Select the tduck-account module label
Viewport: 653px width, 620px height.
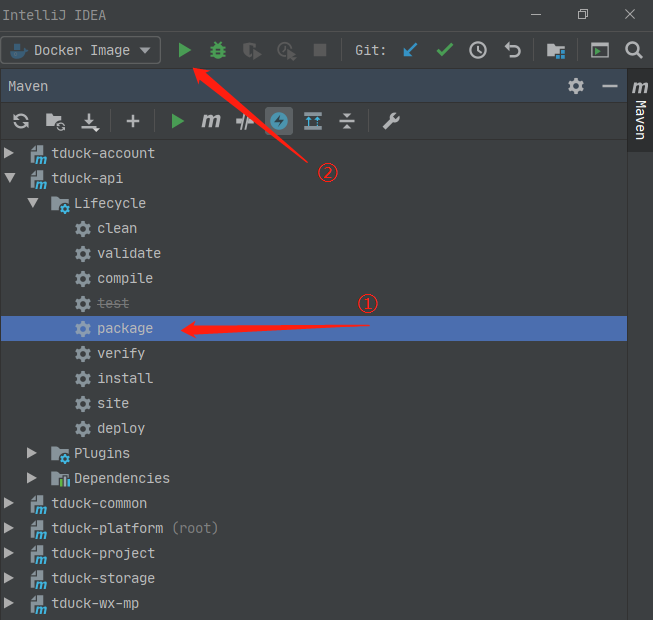coord(103,153)
